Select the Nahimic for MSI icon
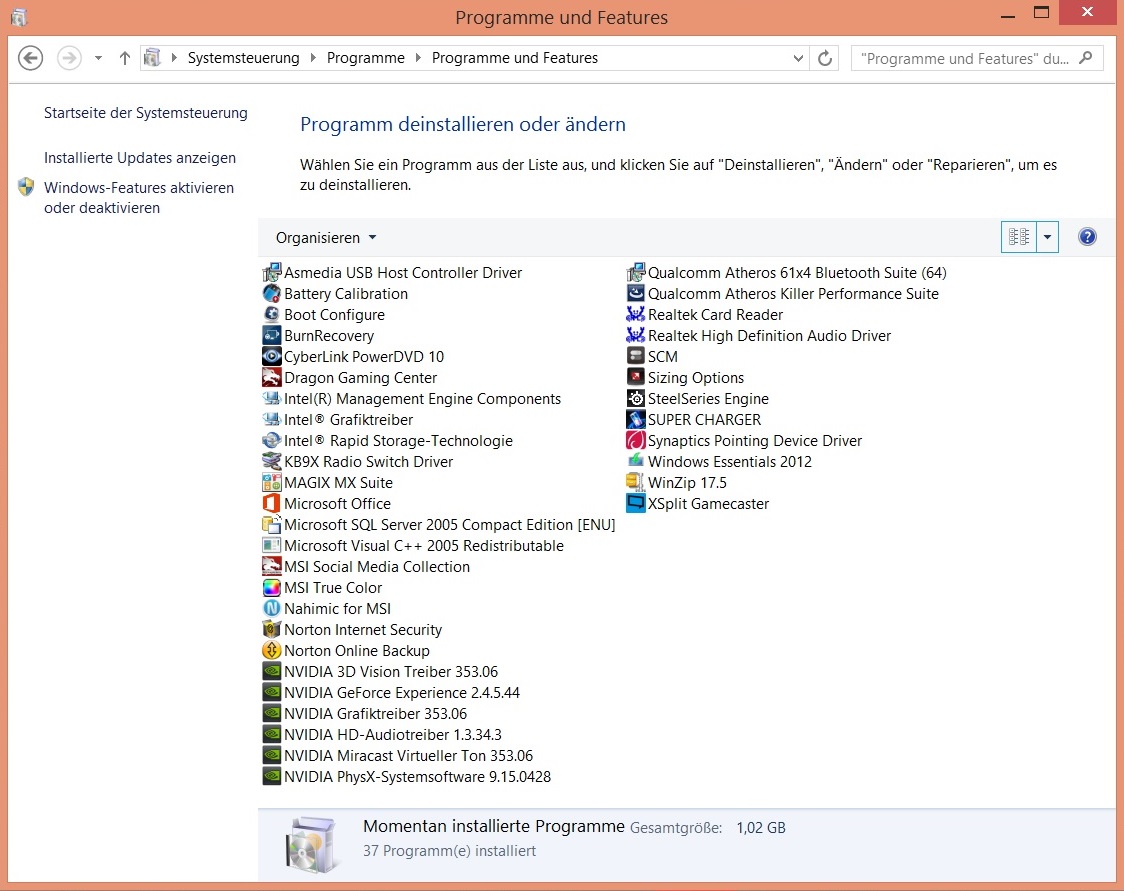Viewport: 1124px width, 891px height. (x=272, y=608)
